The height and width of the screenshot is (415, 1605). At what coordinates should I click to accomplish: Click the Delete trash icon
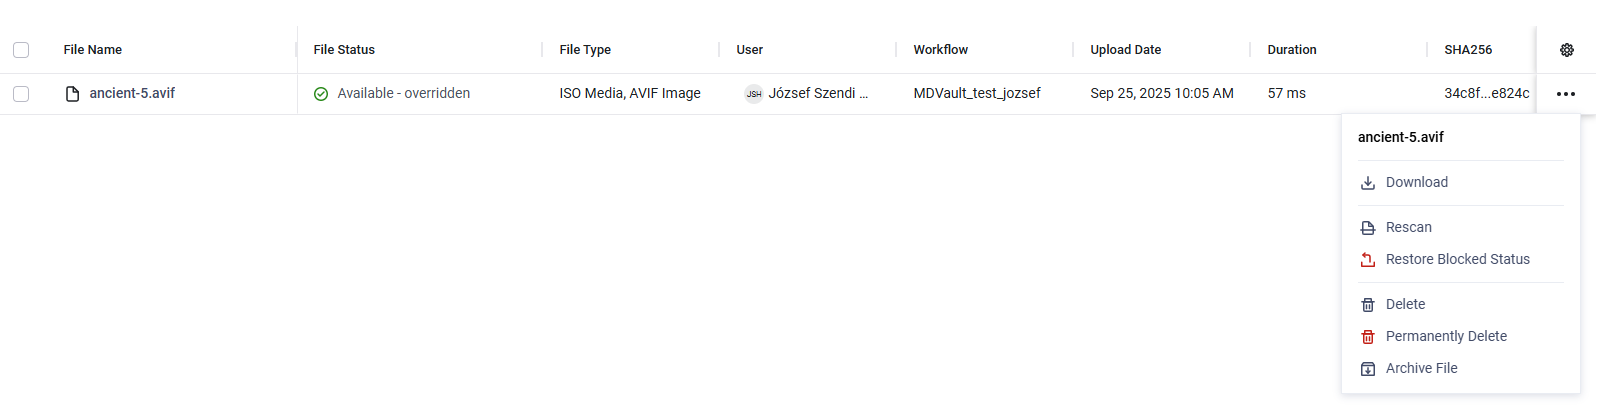point(1368,305)
